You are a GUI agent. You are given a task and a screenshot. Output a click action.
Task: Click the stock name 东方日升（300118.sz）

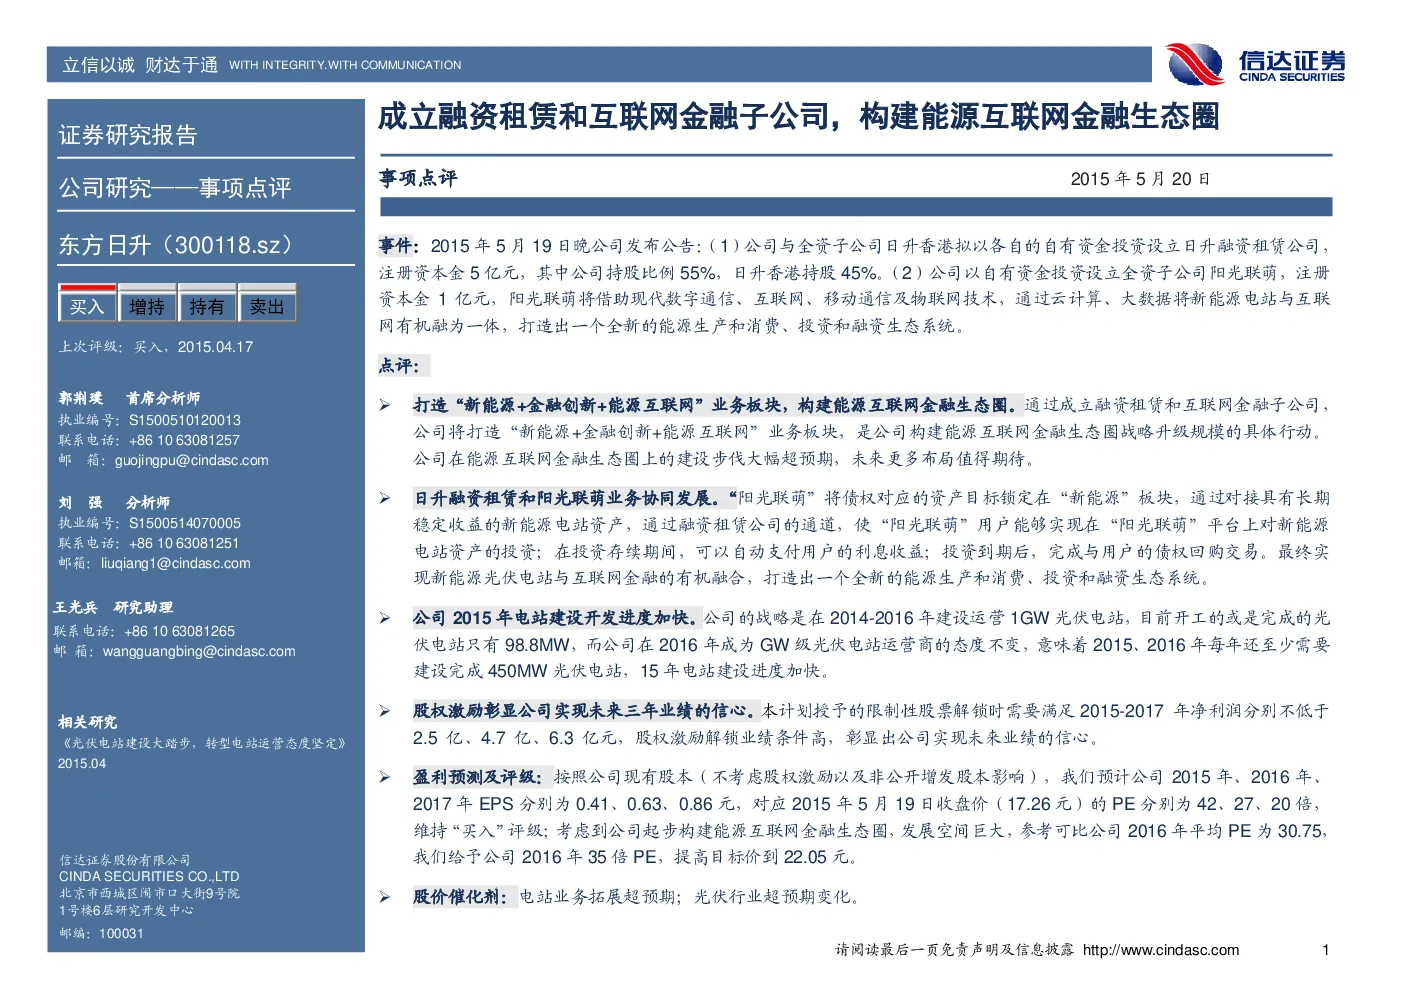[179, 245]
